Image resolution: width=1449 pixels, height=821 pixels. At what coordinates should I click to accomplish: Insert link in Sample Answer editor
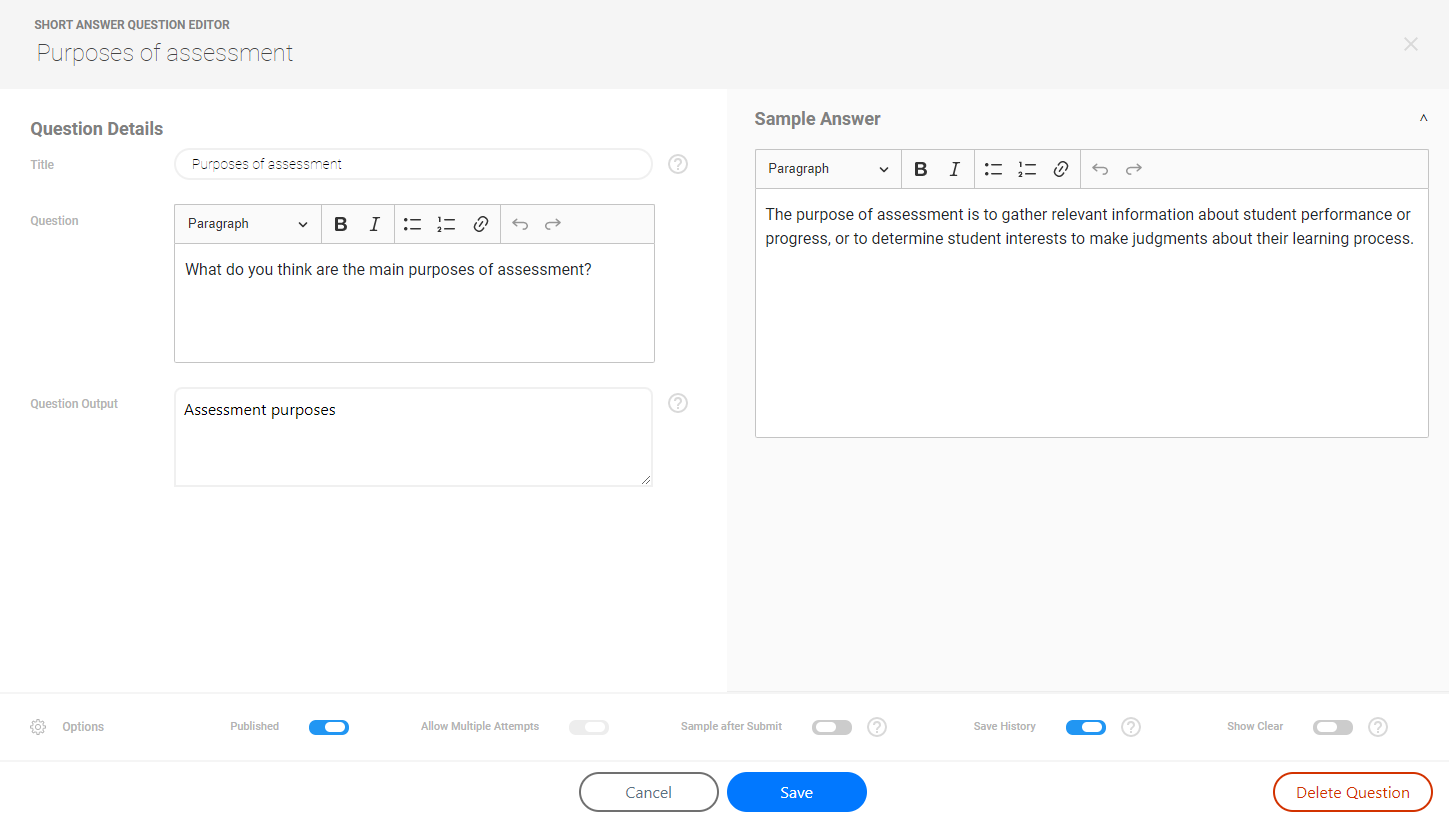pos(1061,169)
